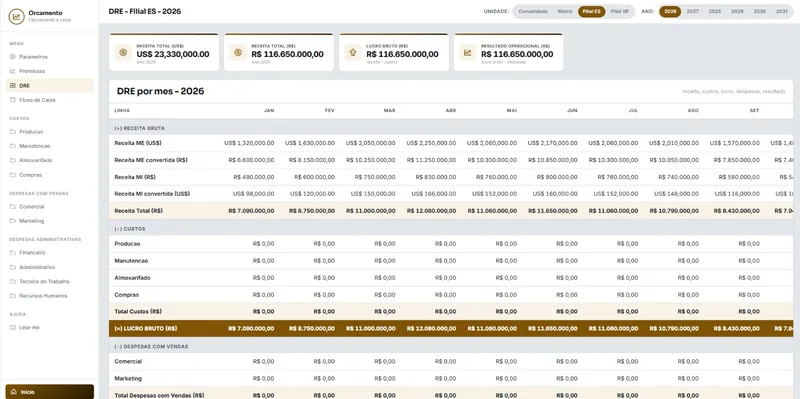This screenshot has width=800, height=399.
Task: Click Receita ME (US$) row label
Action: (138, 143)
